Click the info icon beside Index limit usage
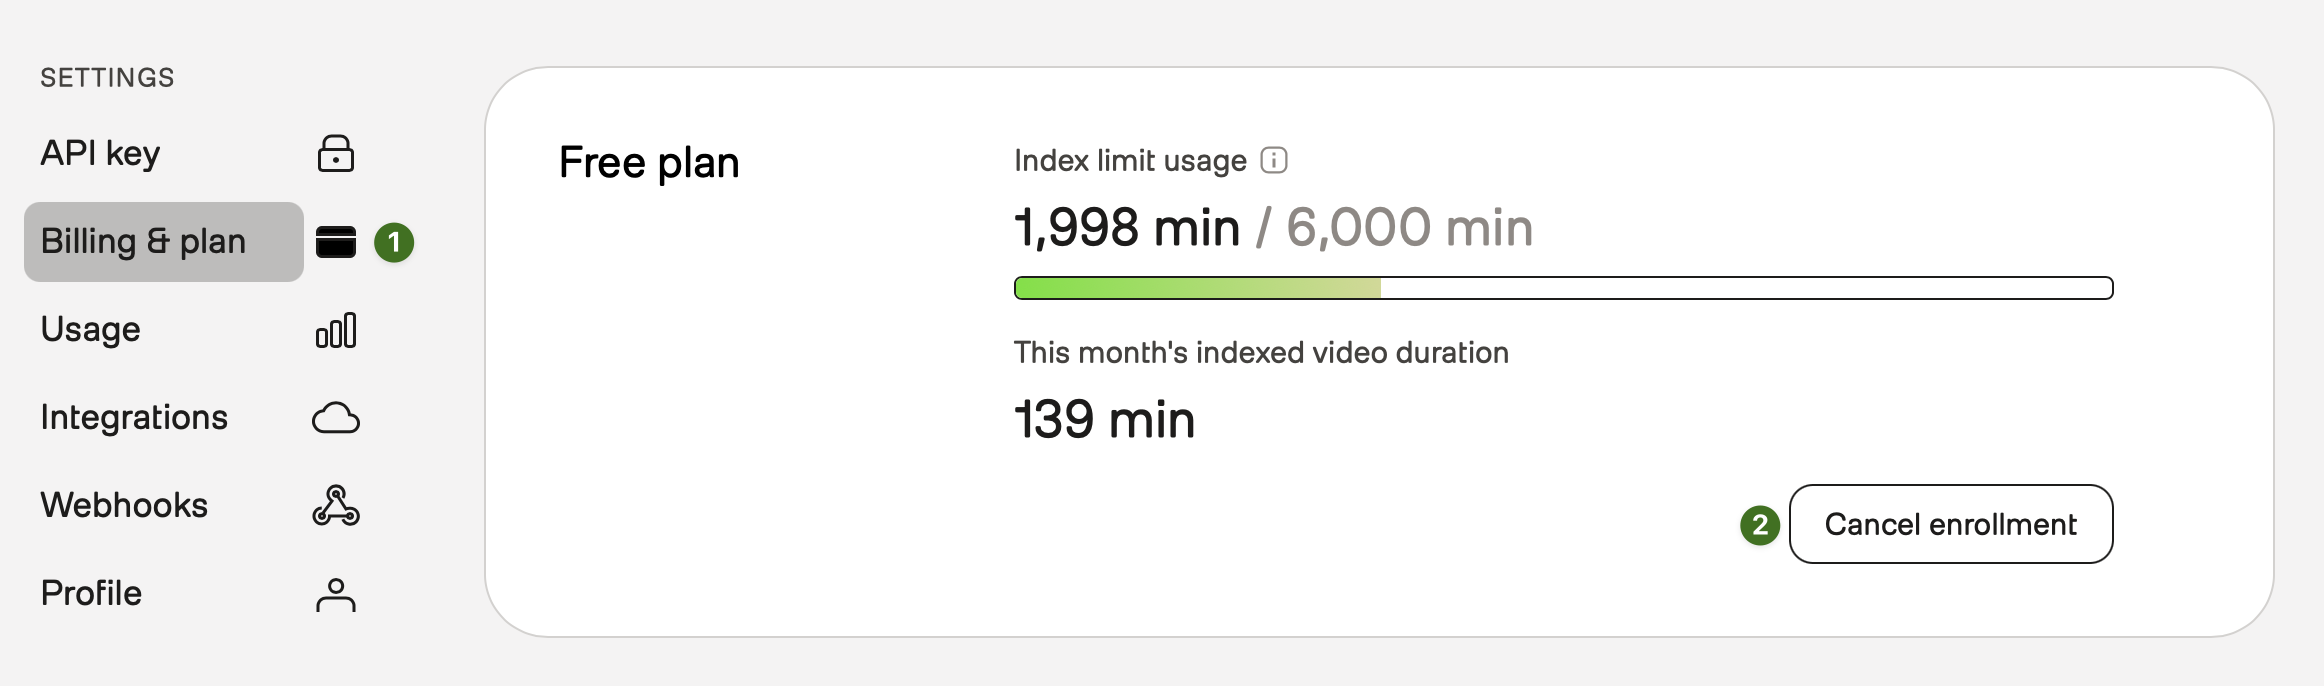The image size is (2324, 686). (1274, 160)
